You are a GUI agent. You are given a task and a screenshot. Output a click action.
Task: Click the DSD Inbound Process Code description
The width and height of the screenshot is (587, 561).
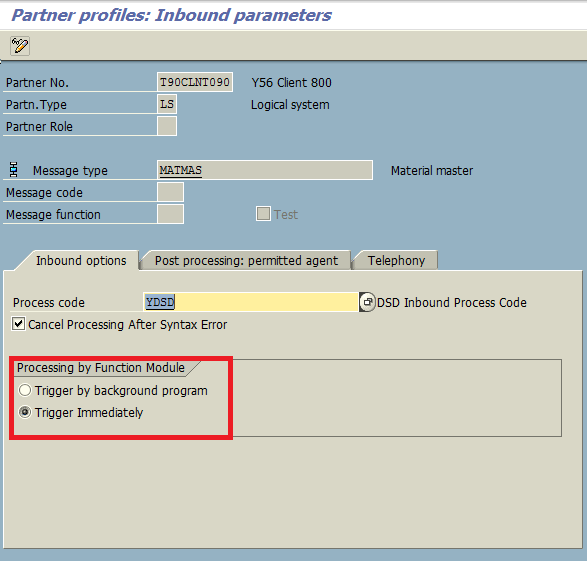(x=451, y=302)
